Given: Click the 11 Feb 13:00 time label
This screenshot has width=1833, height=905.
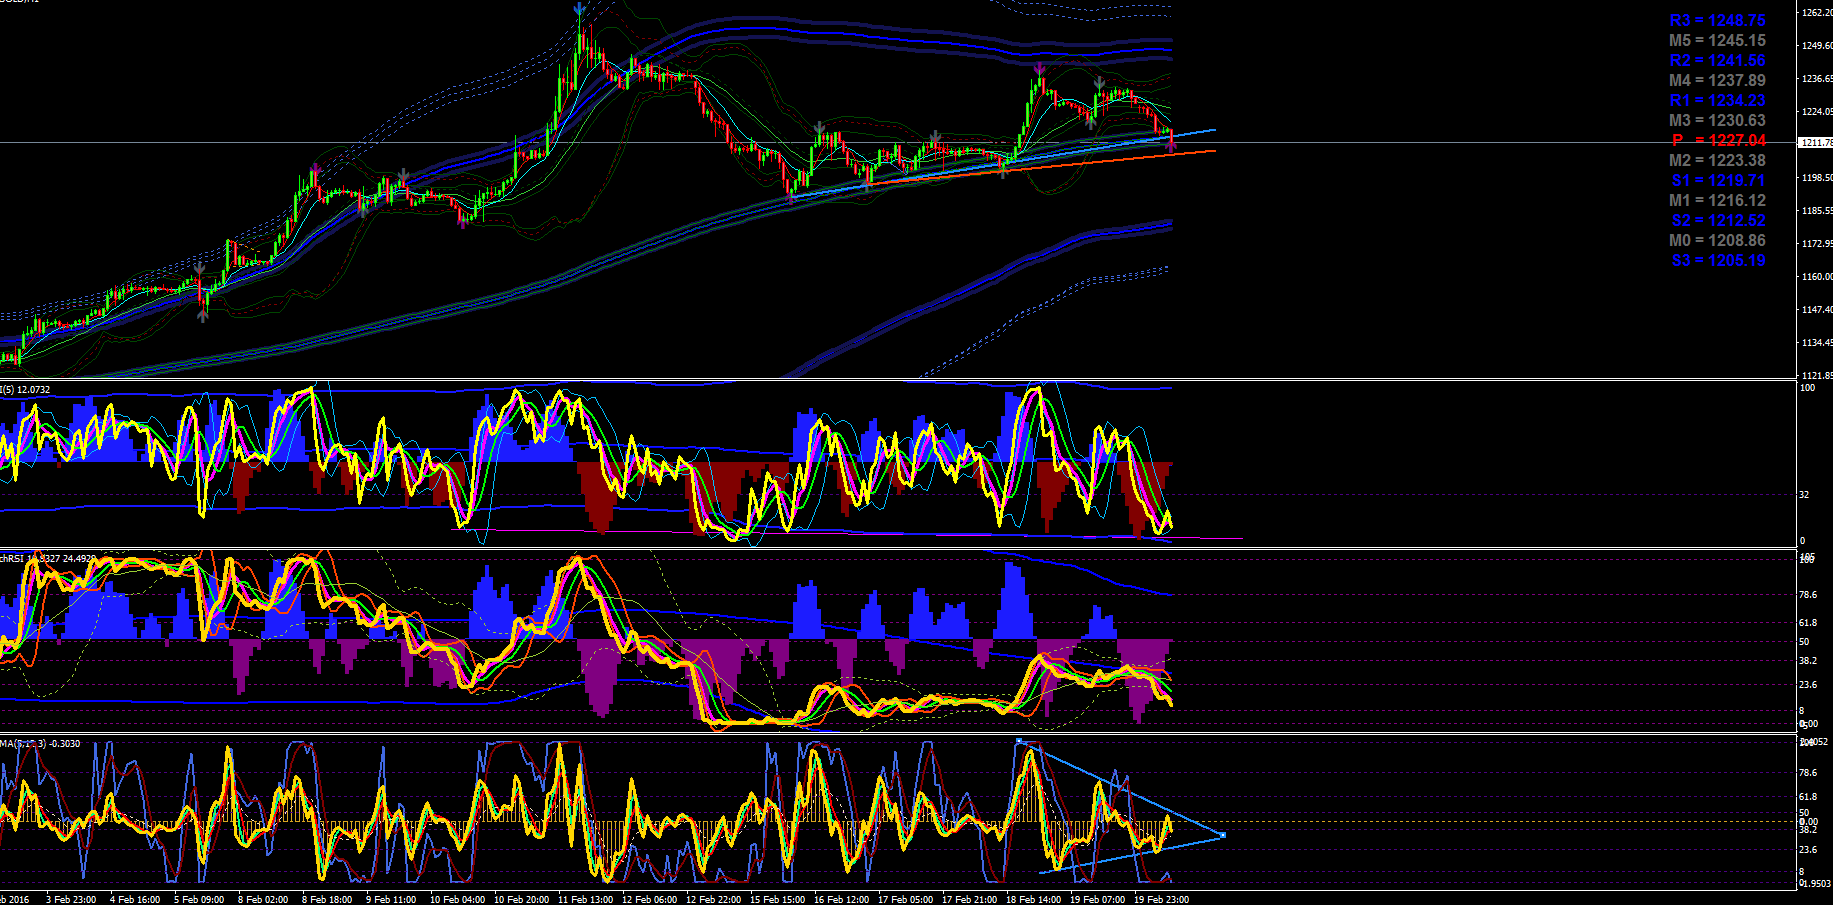Looking at the screenshot, I should coord(585,899).
